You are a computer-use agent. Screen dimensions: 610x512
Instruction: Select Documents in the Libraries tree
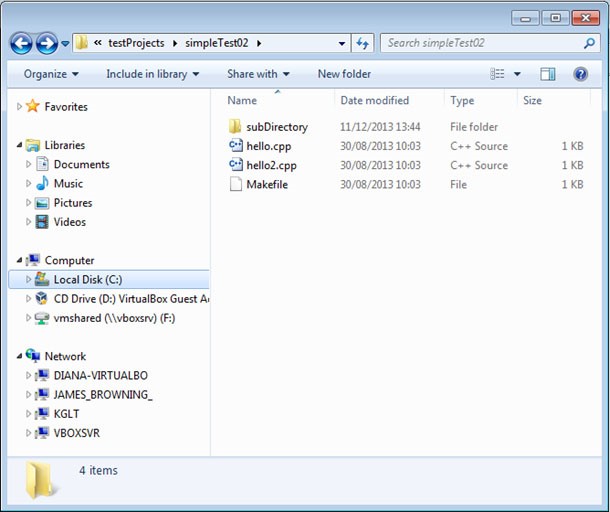point(81,164)
